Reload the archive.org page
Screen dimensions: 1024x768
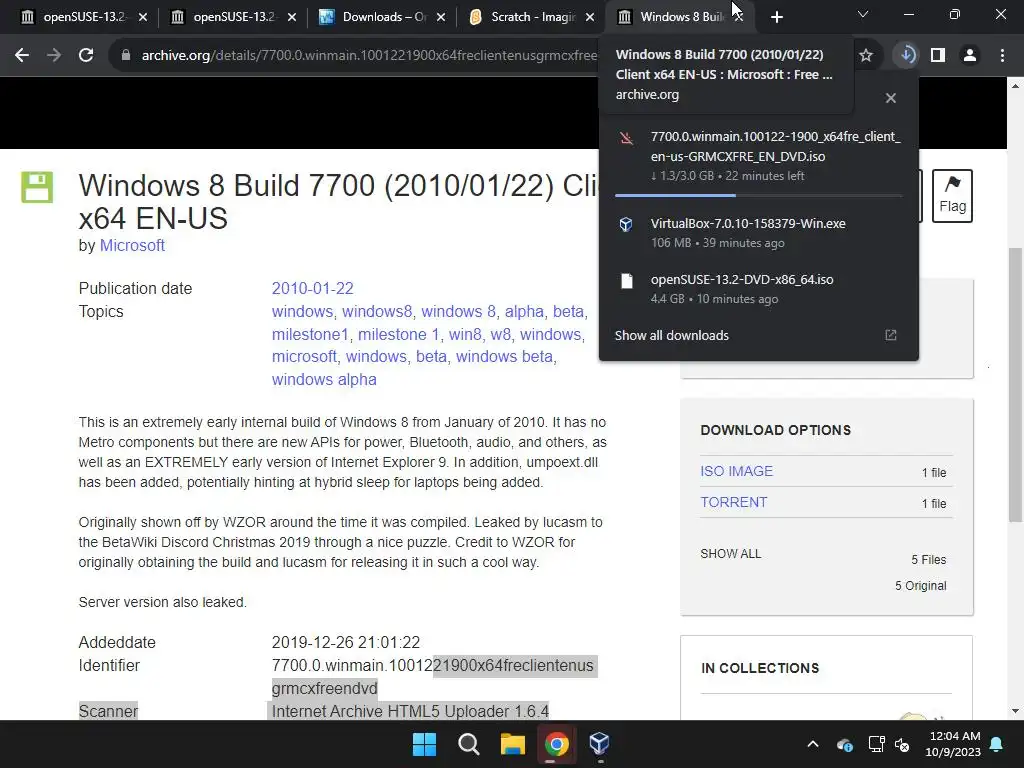pos(86,56)
